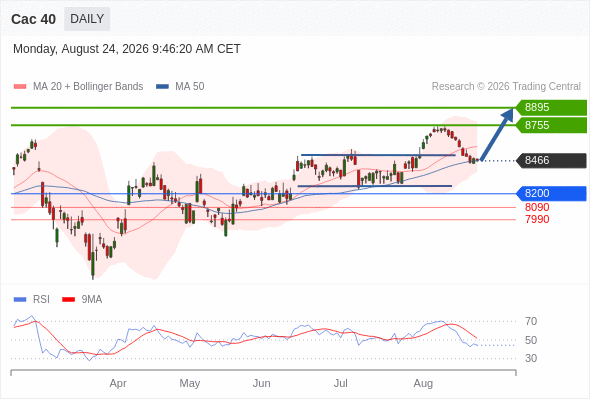Click the DAILY timeframe button

(87, 19)
